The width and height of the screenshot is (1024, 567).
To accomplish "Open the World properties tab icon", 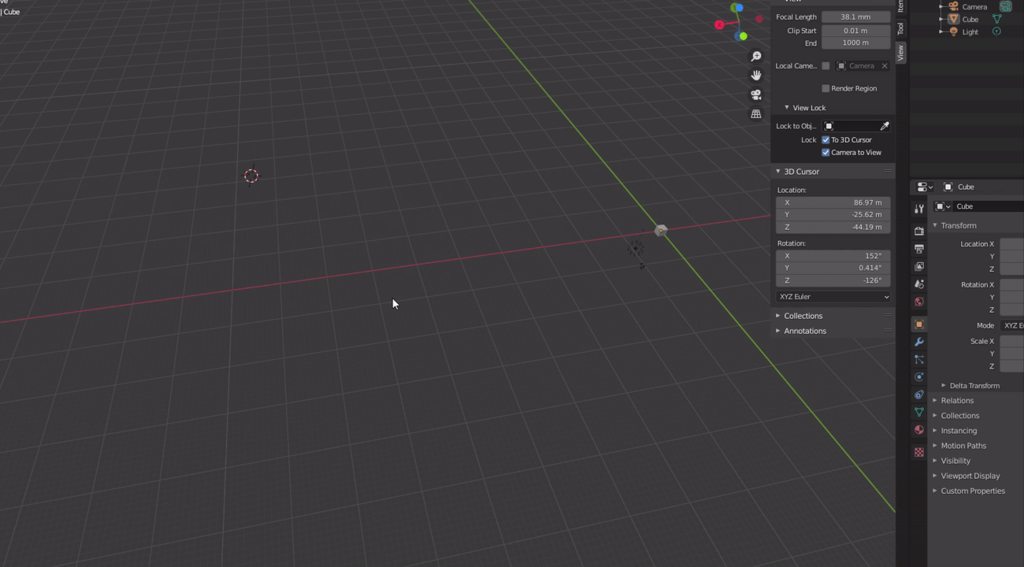I will 919,302.
